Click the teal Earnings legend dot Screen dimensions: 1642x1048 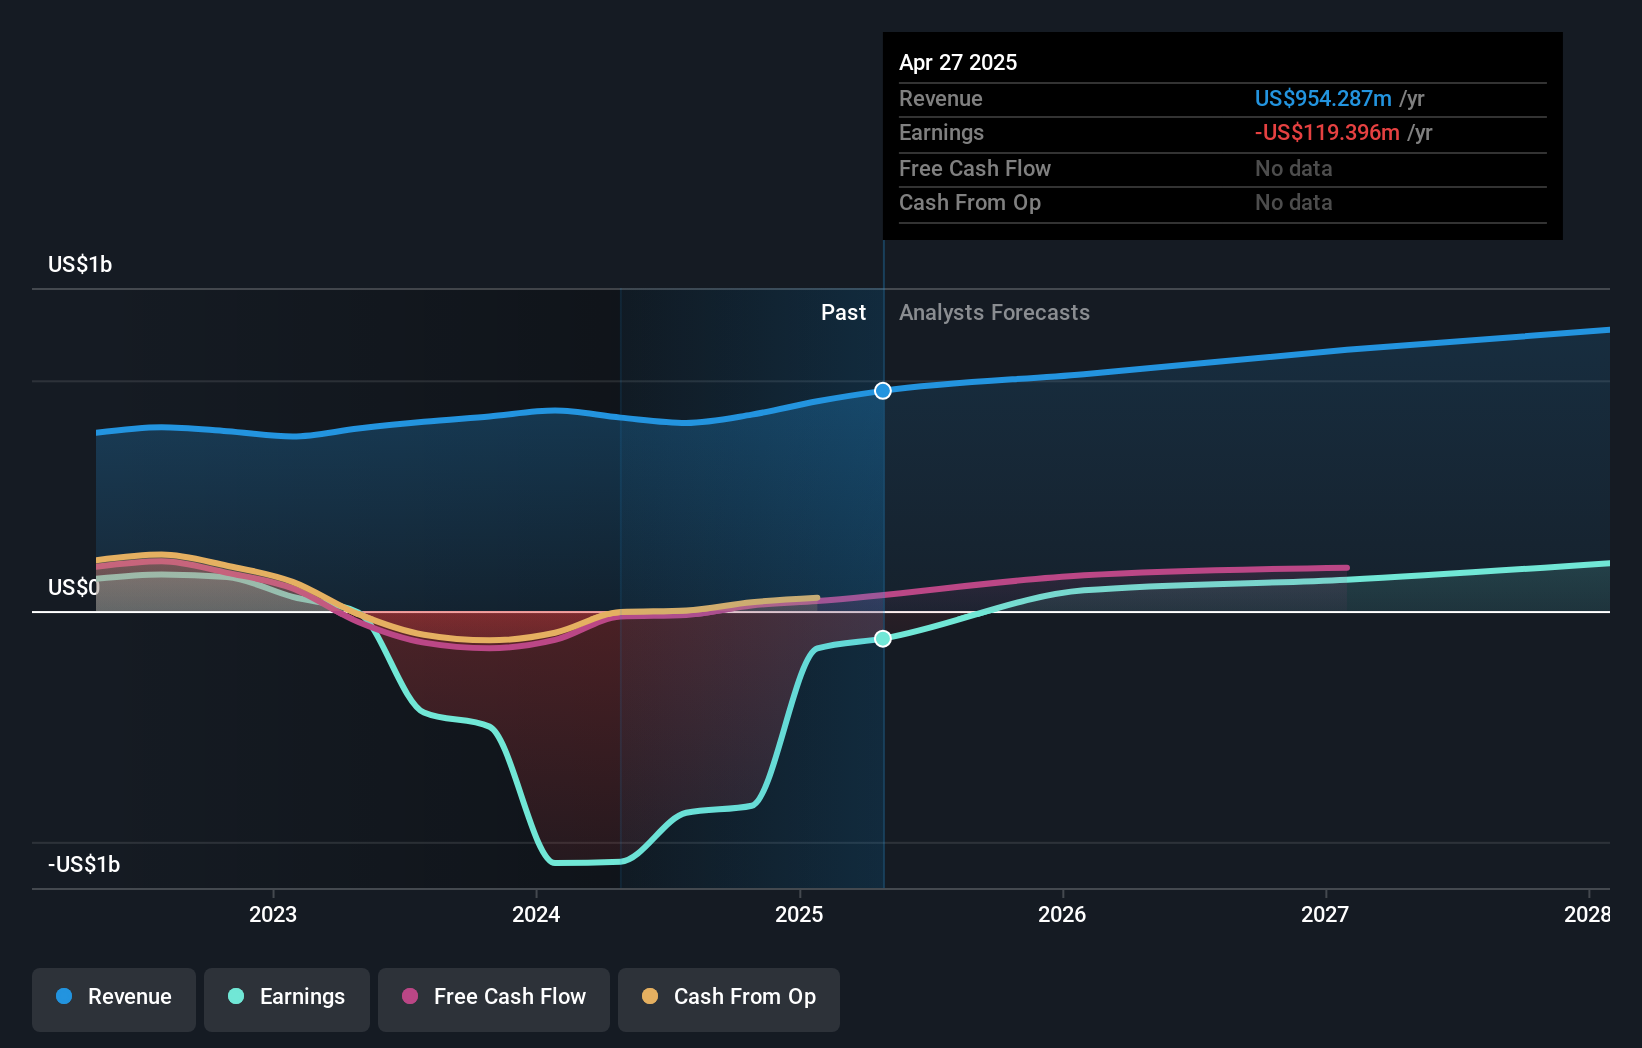point(236,996)
